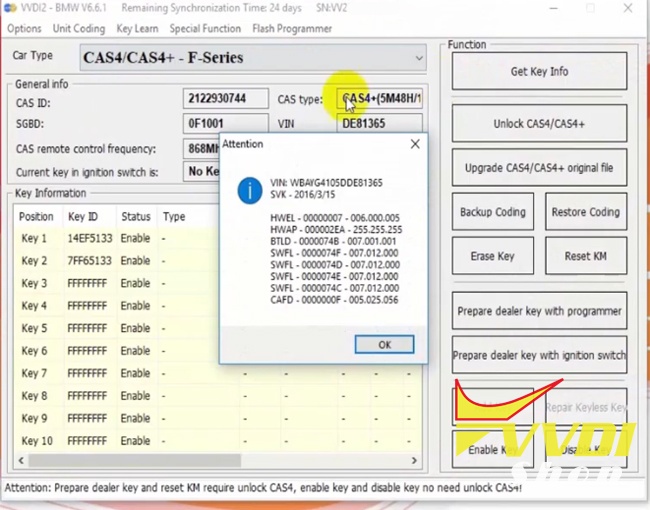Close the Attention dialog with X
Image resolution: width=650 pixels, height=510 pixels.
coord(415,144)
